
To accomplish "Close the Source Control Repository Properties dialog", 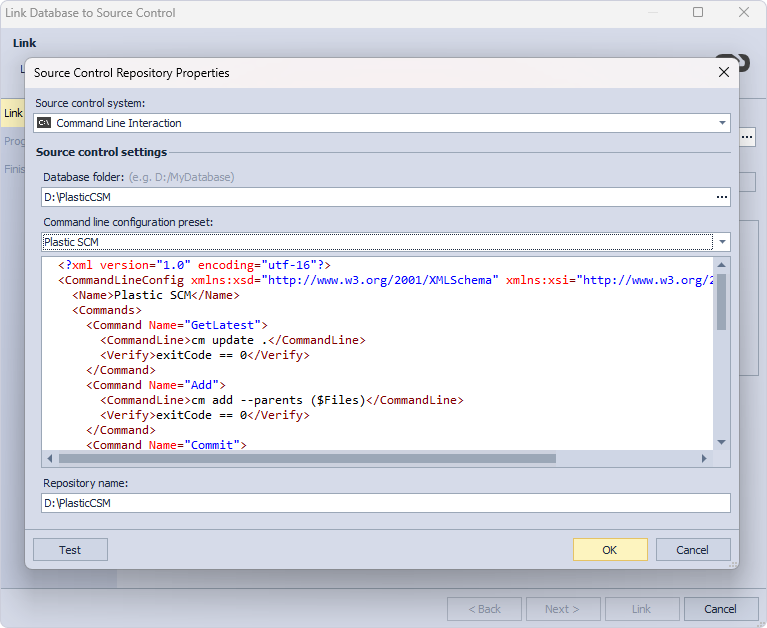I will click(x=723, y=72).
